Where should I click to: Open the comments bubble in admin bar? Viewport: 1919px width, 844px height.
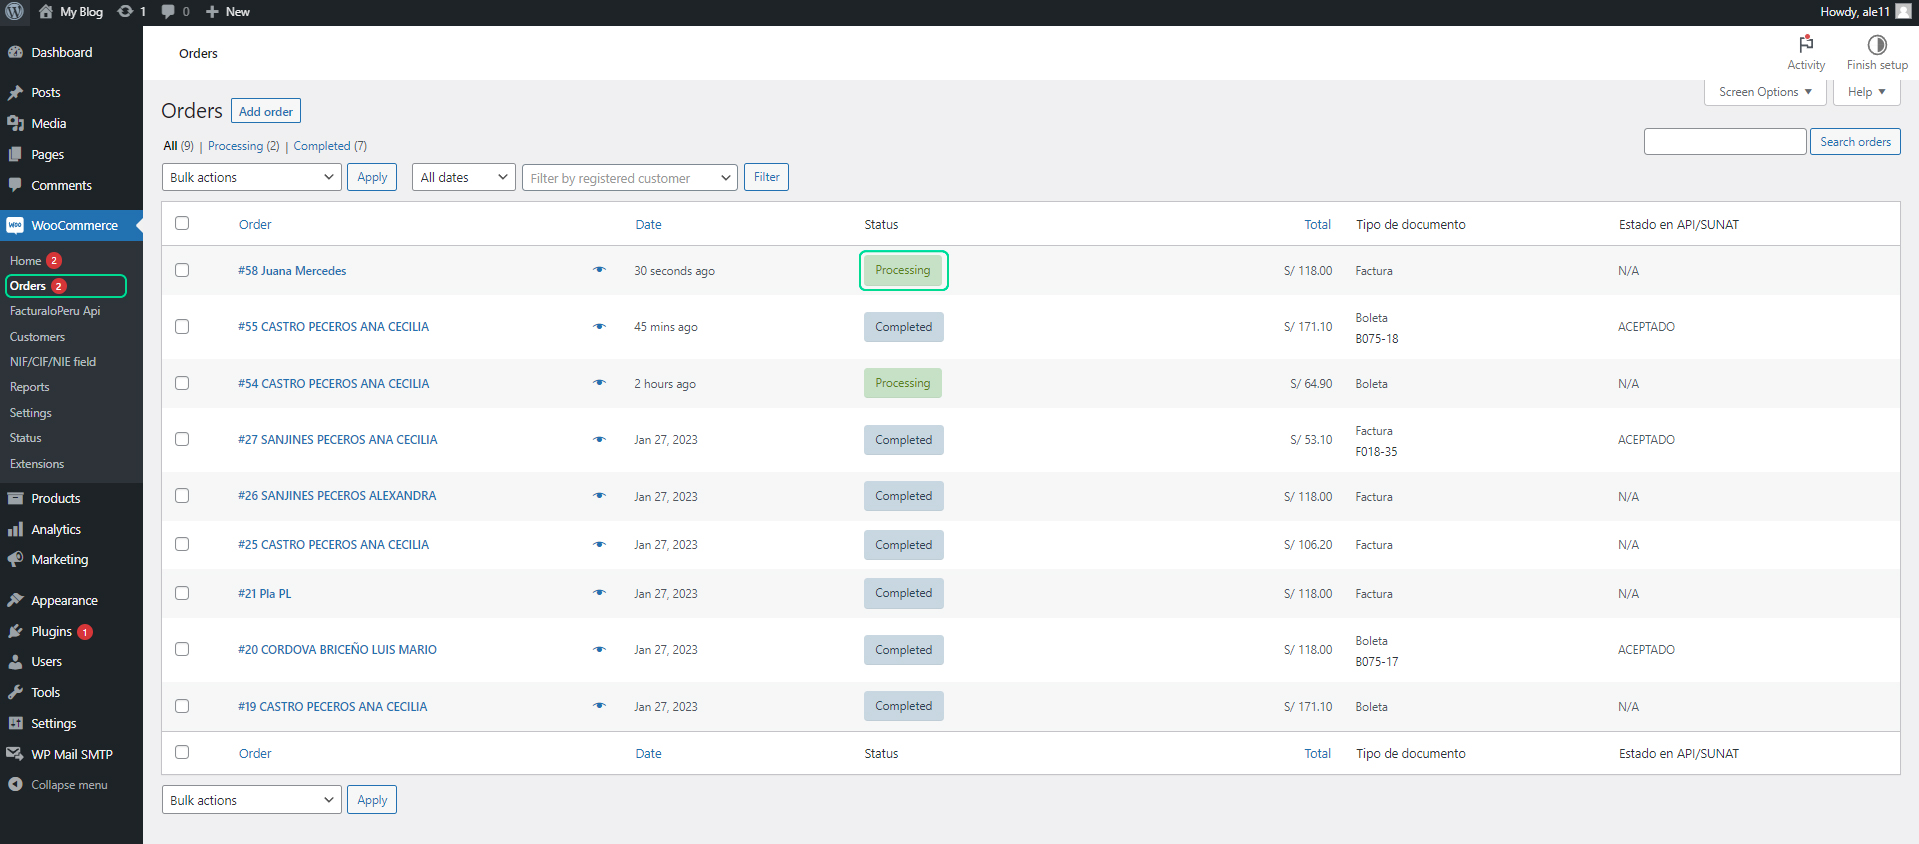[x=169, y=12]
